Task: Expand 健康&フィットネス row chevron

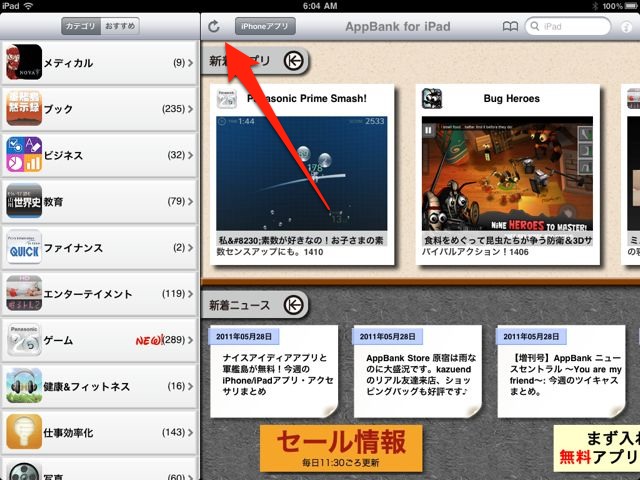Action: click(x=191, y=386)
